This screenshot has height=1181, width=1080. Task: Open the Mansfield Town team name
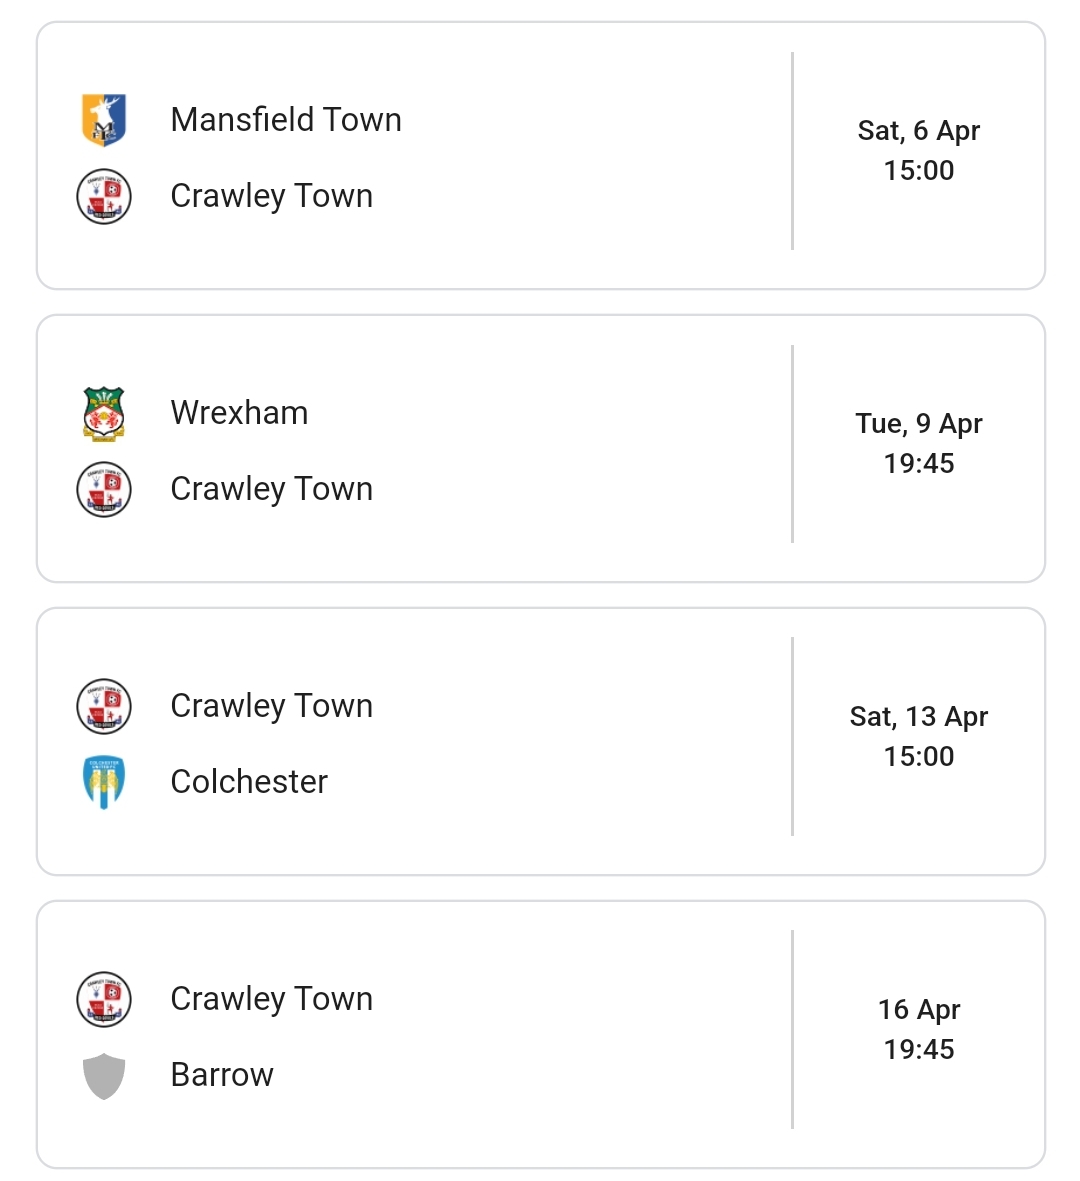point(286,120)
